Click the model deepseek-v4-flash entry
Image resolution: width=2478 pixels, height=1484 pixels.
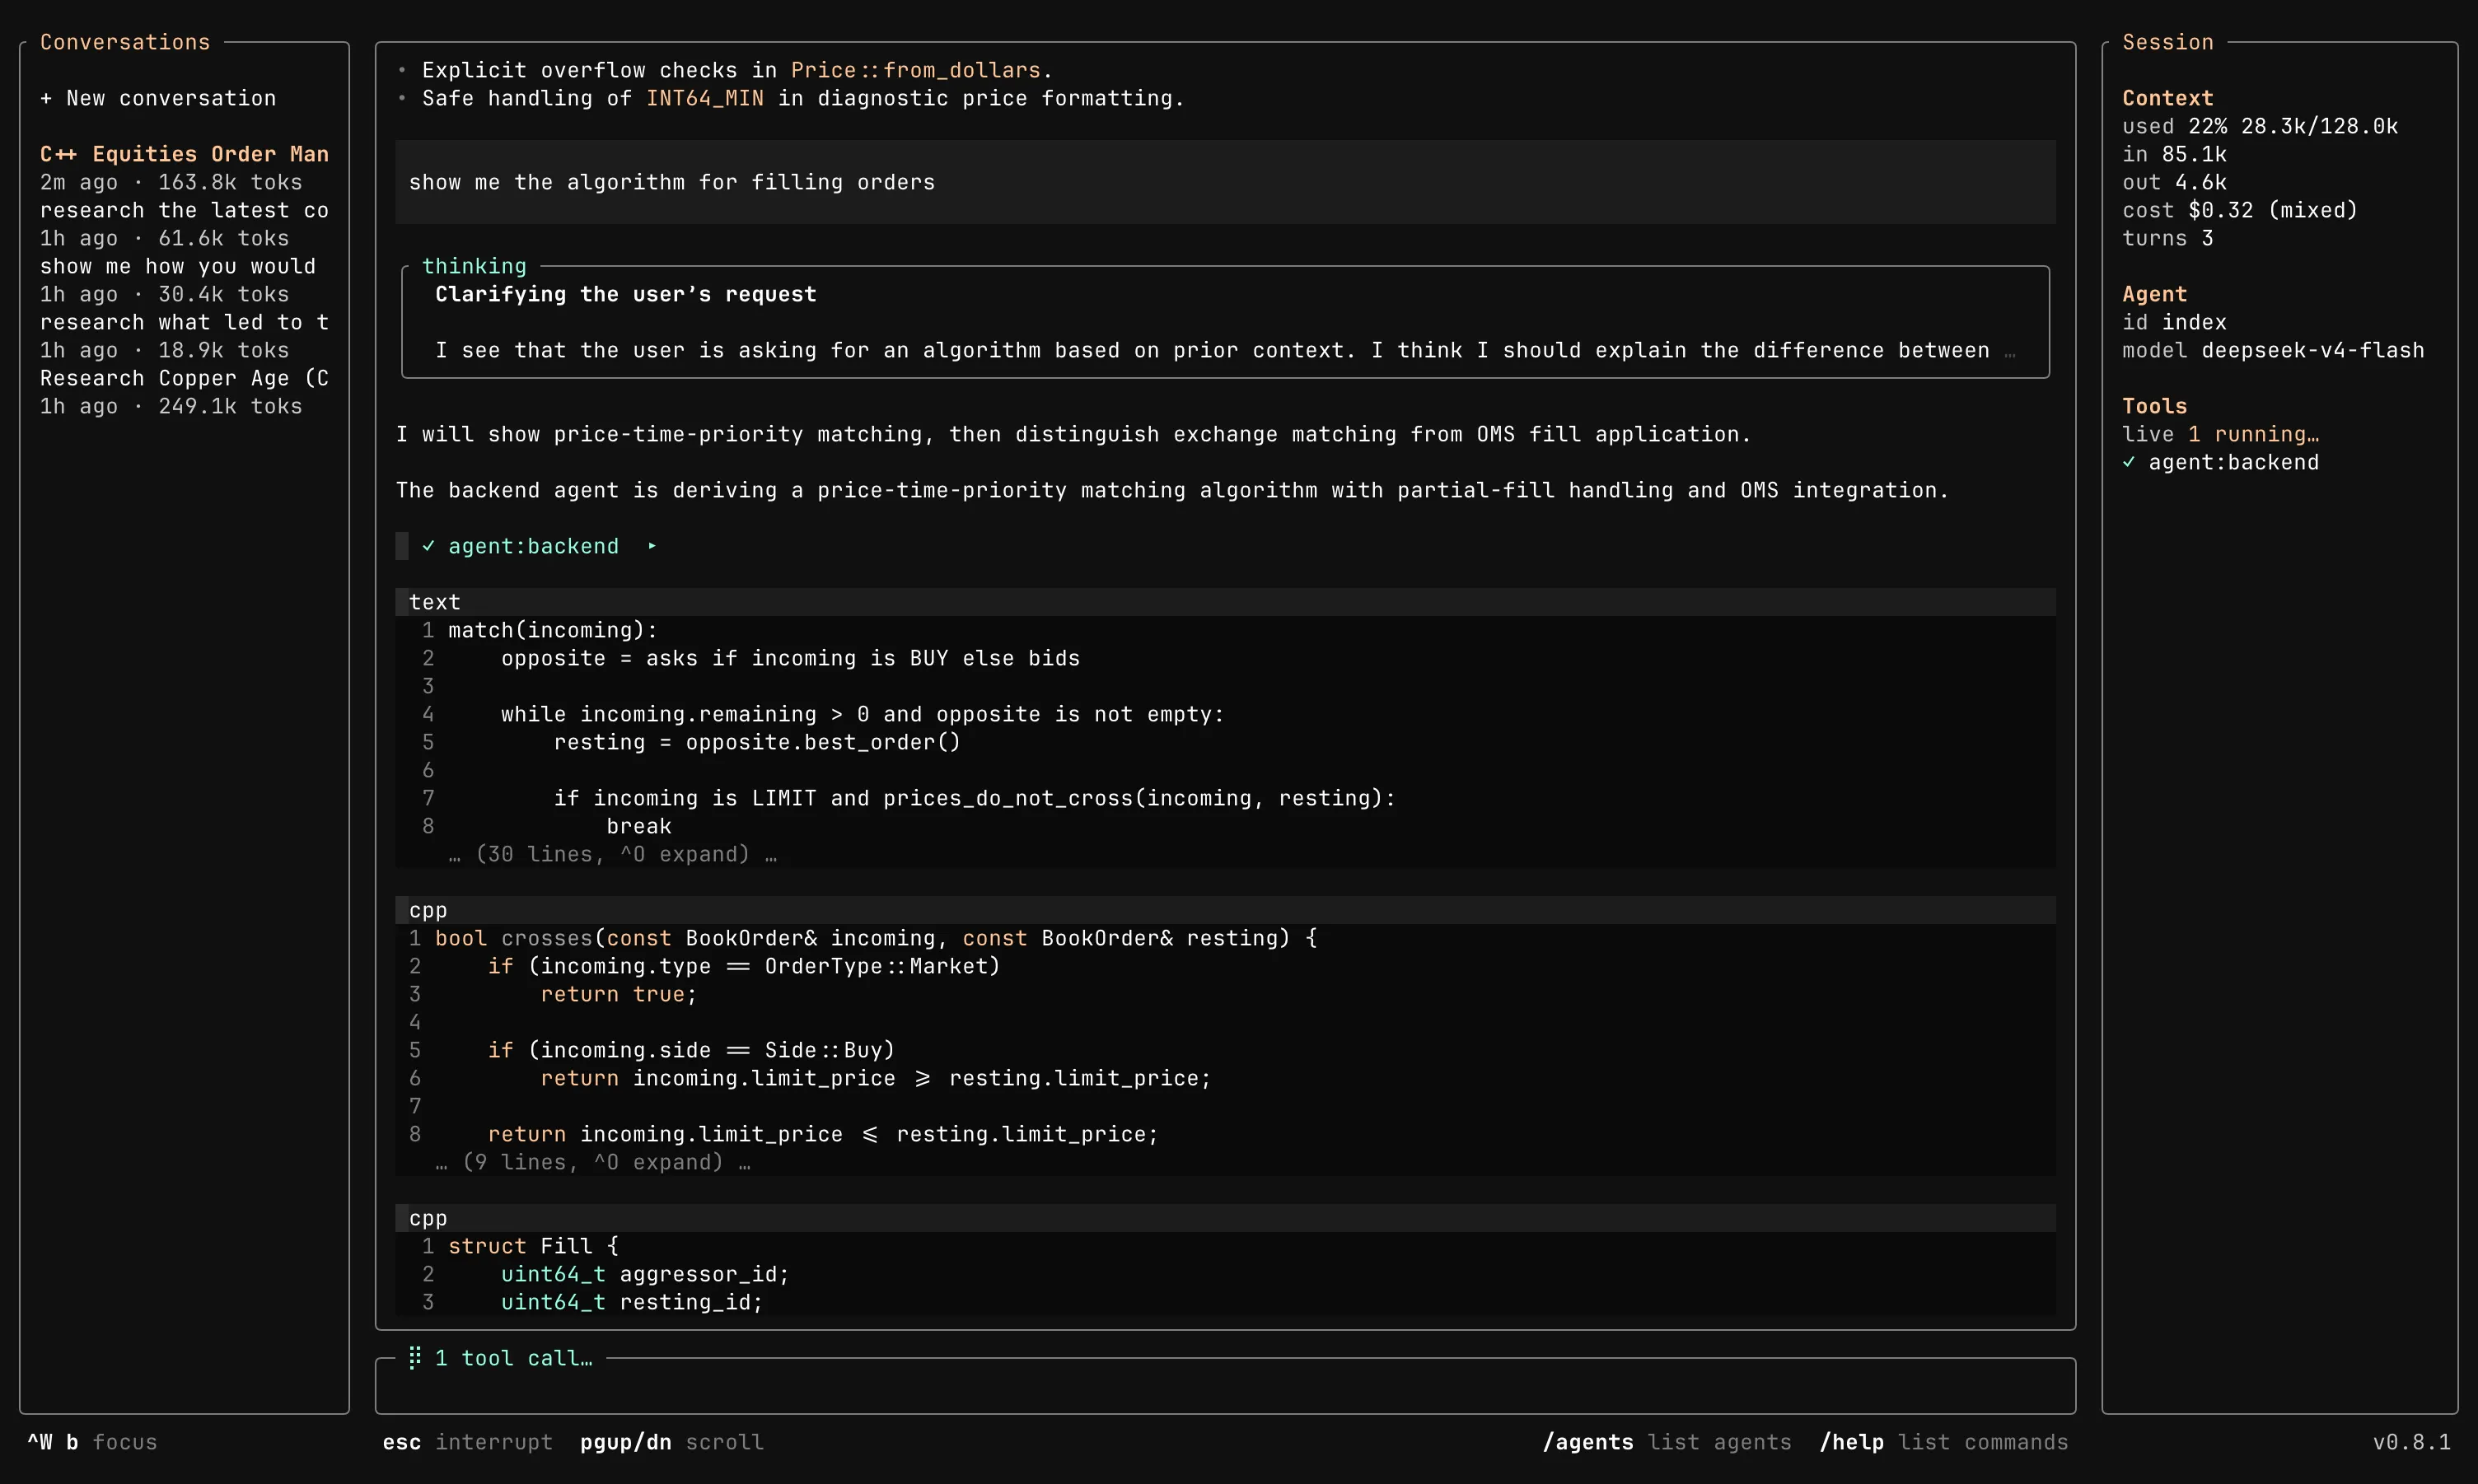[2273, 350]
